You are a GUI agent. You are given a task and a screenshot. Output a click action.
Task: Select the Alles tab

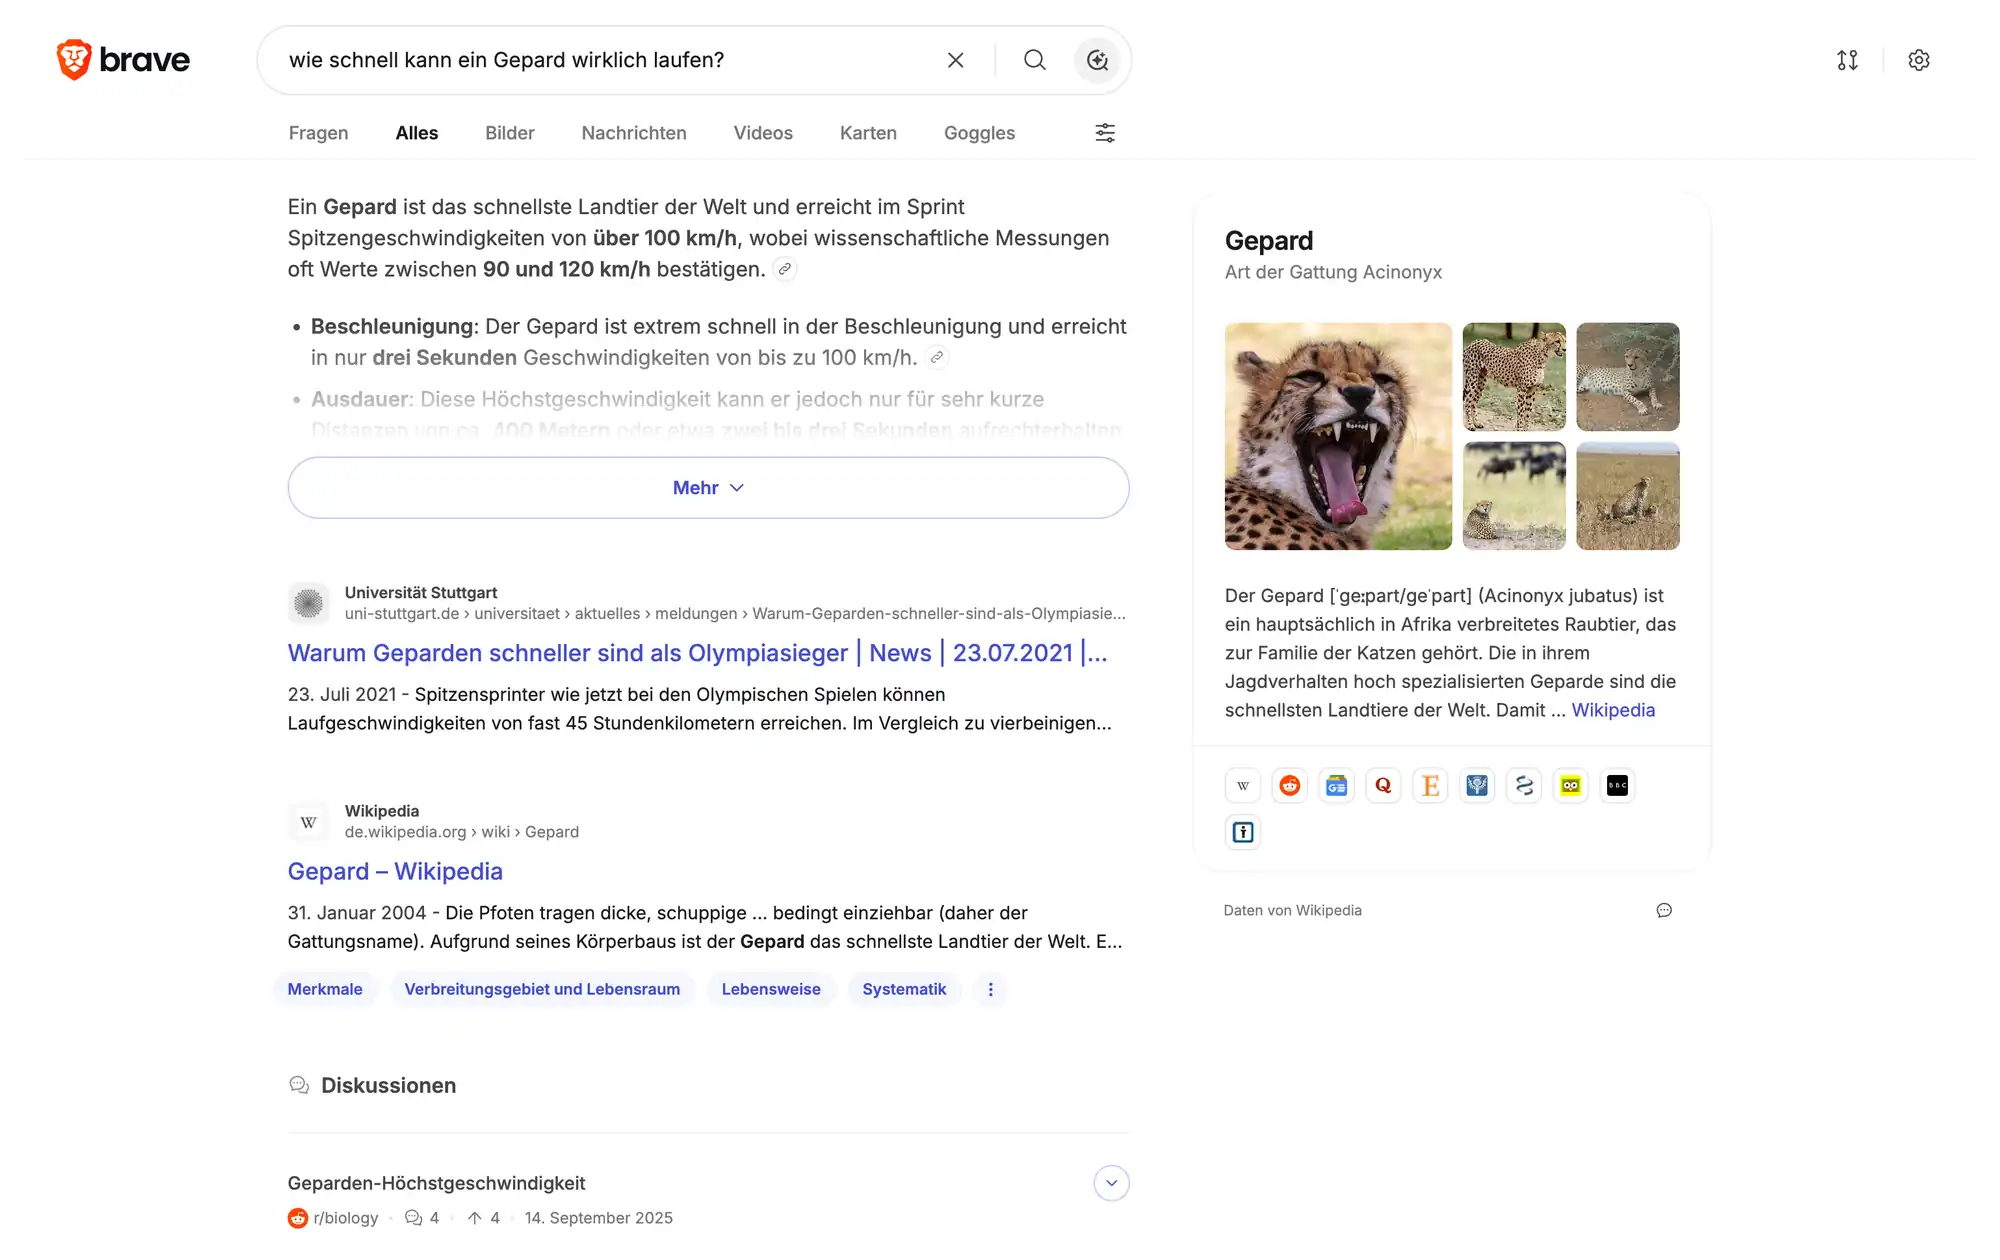click(x=417, y=133)
